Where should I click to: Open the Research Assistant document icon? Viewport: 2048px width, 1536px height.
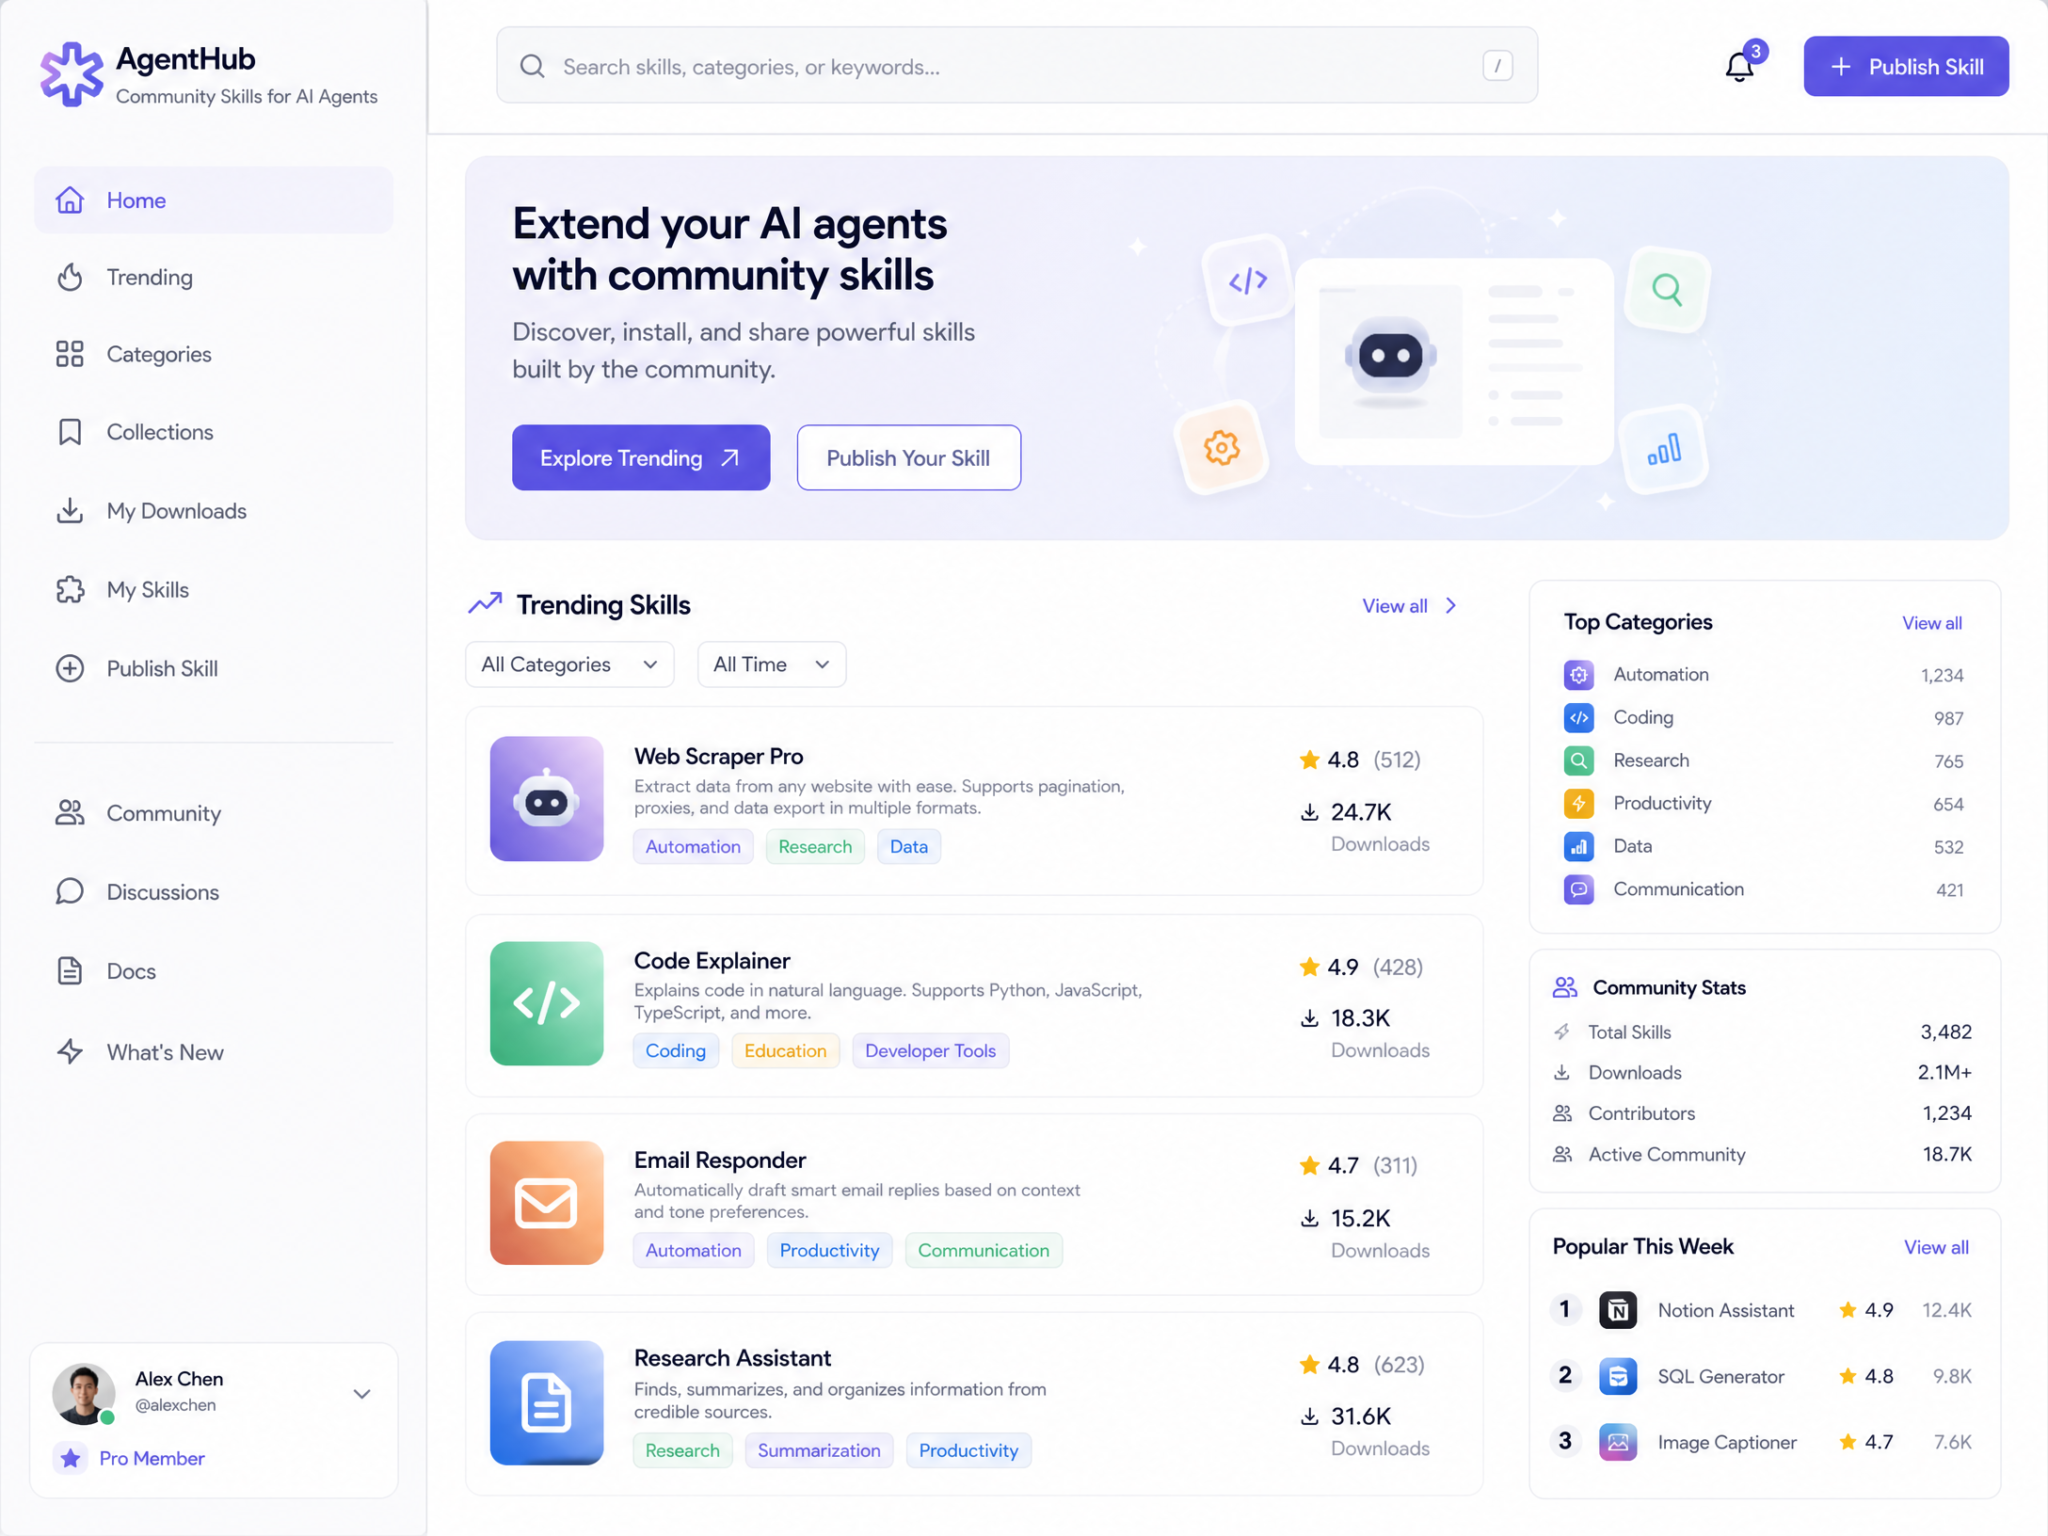546,1402
